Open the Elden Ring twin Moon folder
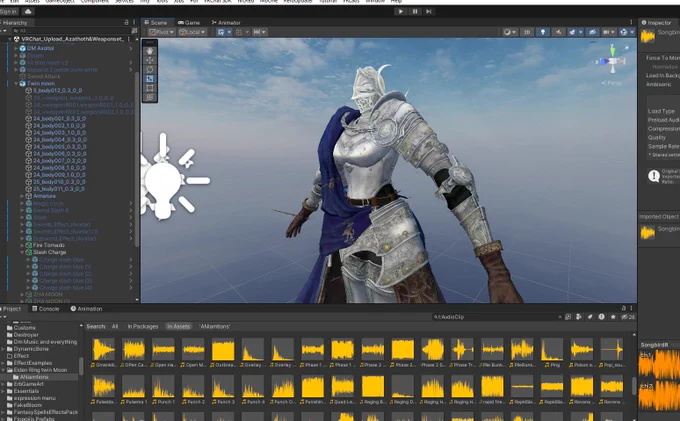 click(40, 370)
